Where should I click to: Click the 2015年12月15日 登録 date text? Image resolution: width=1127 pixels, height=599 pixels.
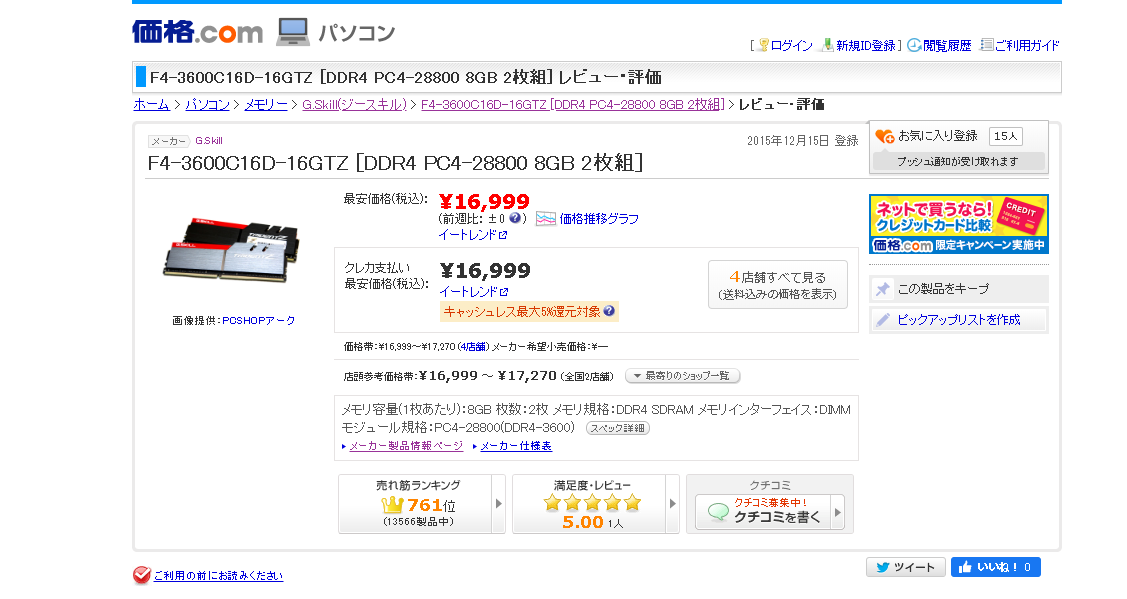click(802, 141)
